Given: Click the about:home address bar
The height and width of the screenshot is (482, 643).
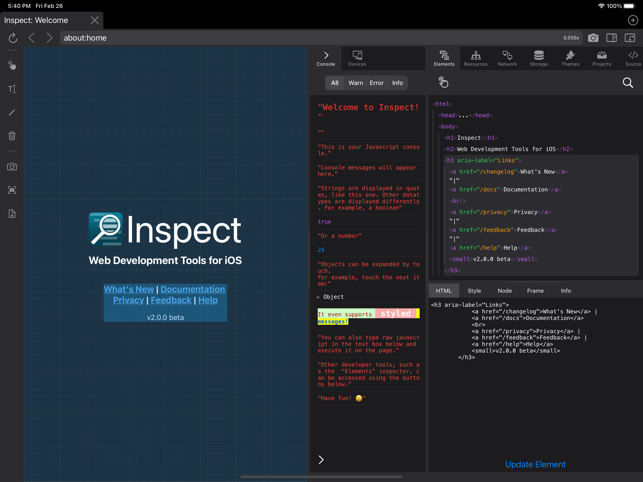Looking at the screenshot, I should (x=322, y=38).
